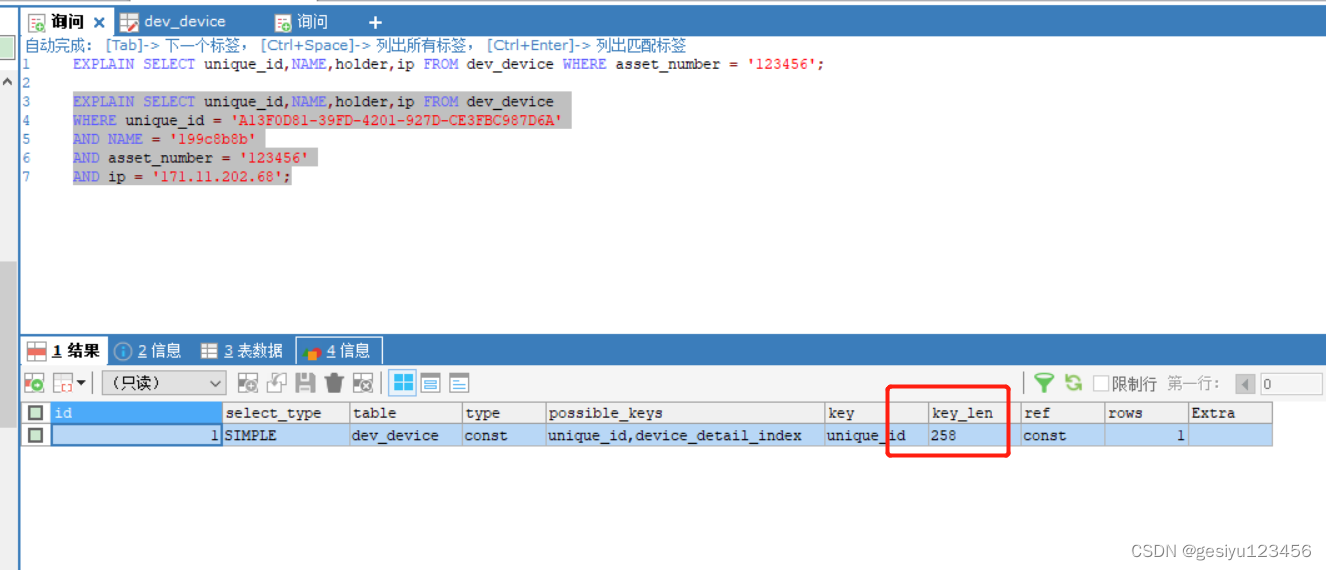
Task: Select the 1 结果 result tab
Action: click(x=63, y=351)
